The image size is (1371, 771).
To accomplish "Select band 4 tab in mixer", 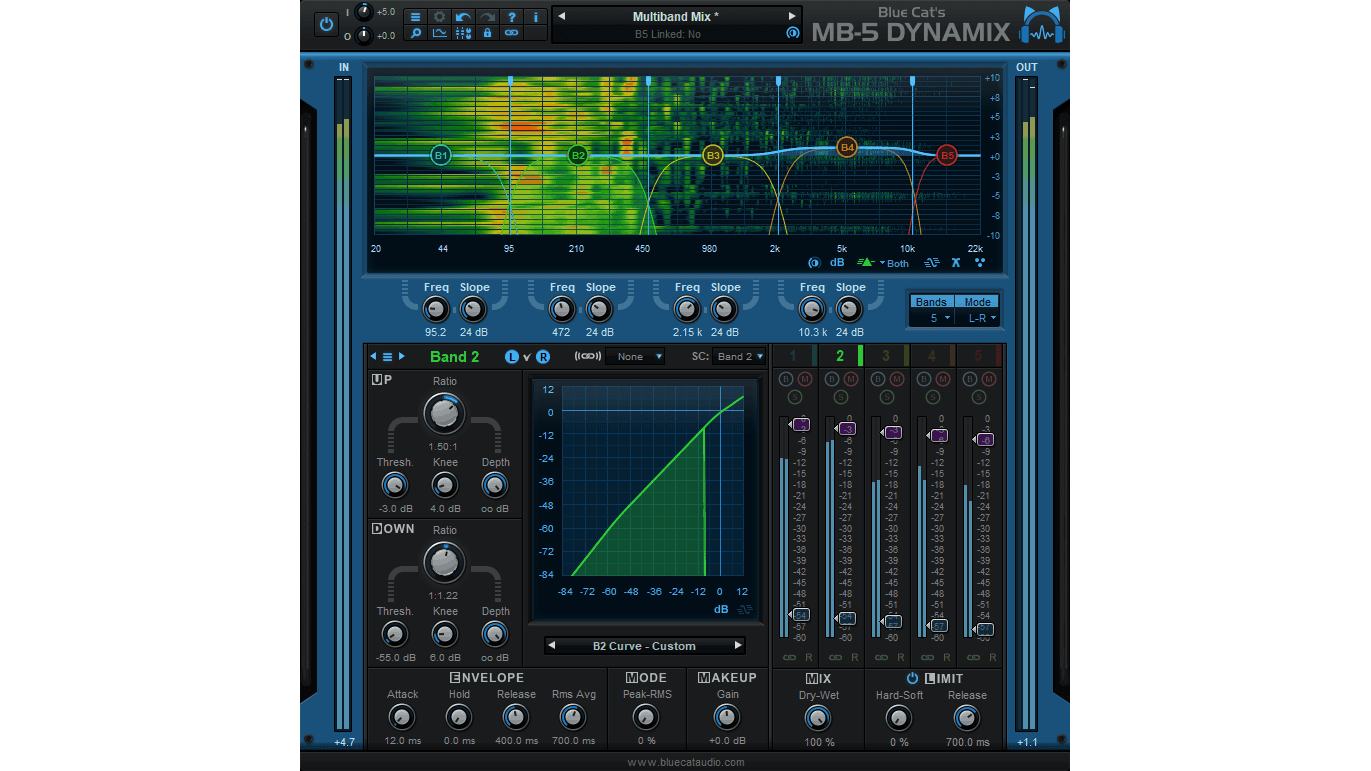I will click(x=932, y=356).
